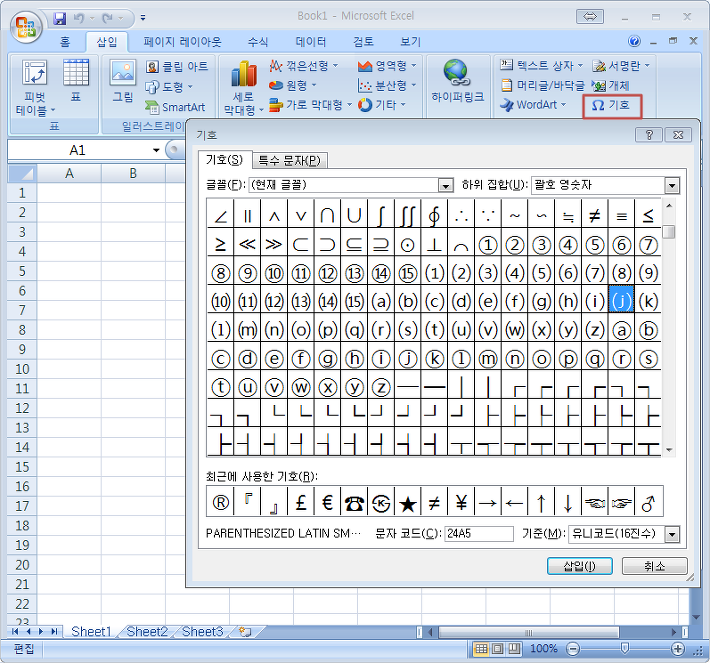Image resolution: width=710 pixels, height=663 pixels.
Task: Open the font (글꼴) dropdown
Action: coord(446,185)
